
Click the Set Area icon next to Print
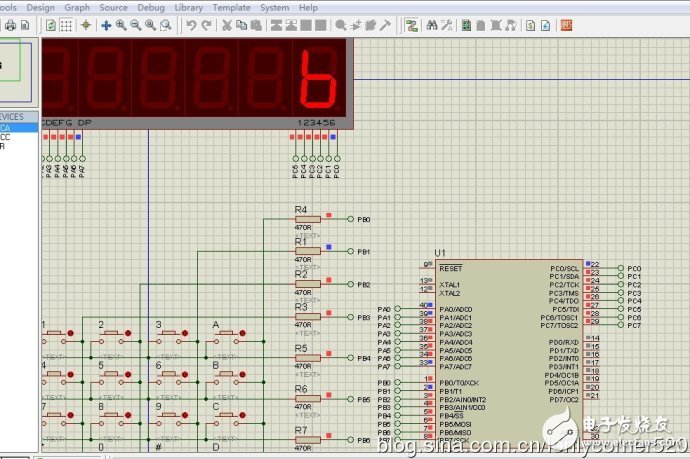point(26,26)
